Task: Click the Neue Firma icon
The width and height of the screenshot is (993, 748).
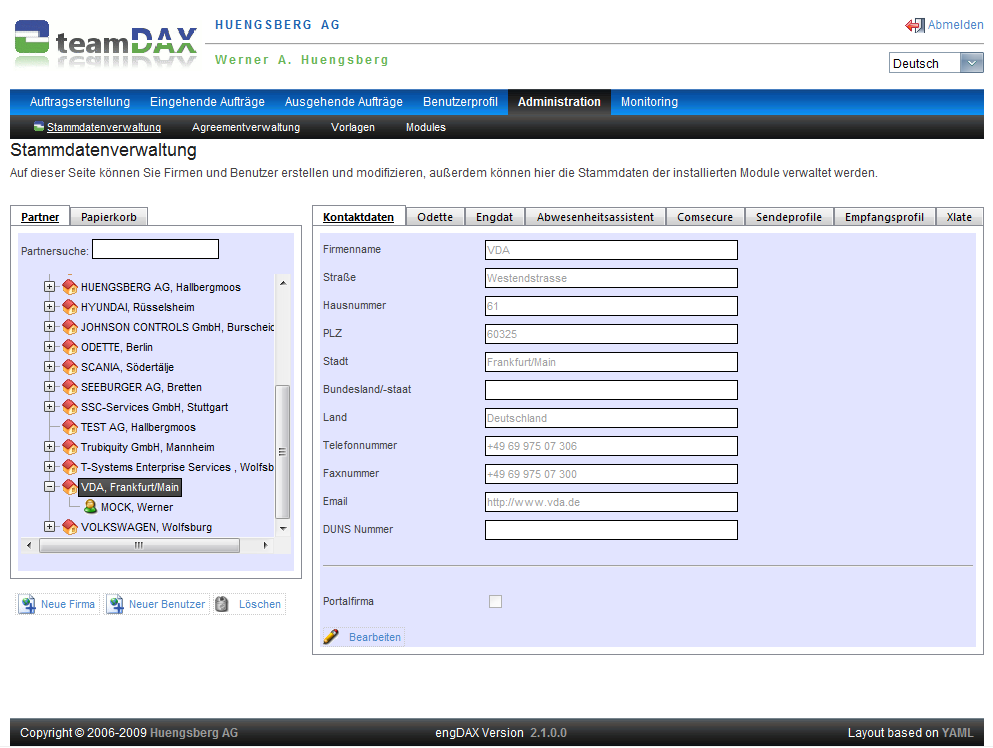Action: coord(27,604)
